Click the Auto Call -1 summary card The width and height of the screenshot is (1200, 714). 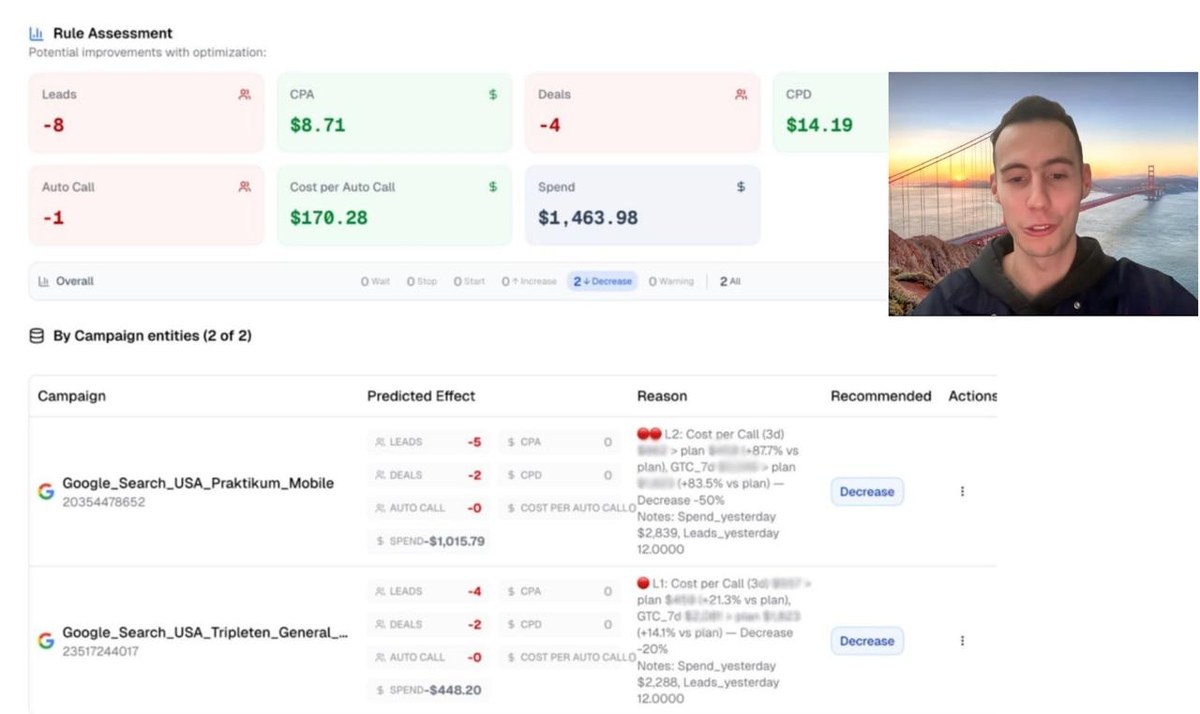coord(146,205)
